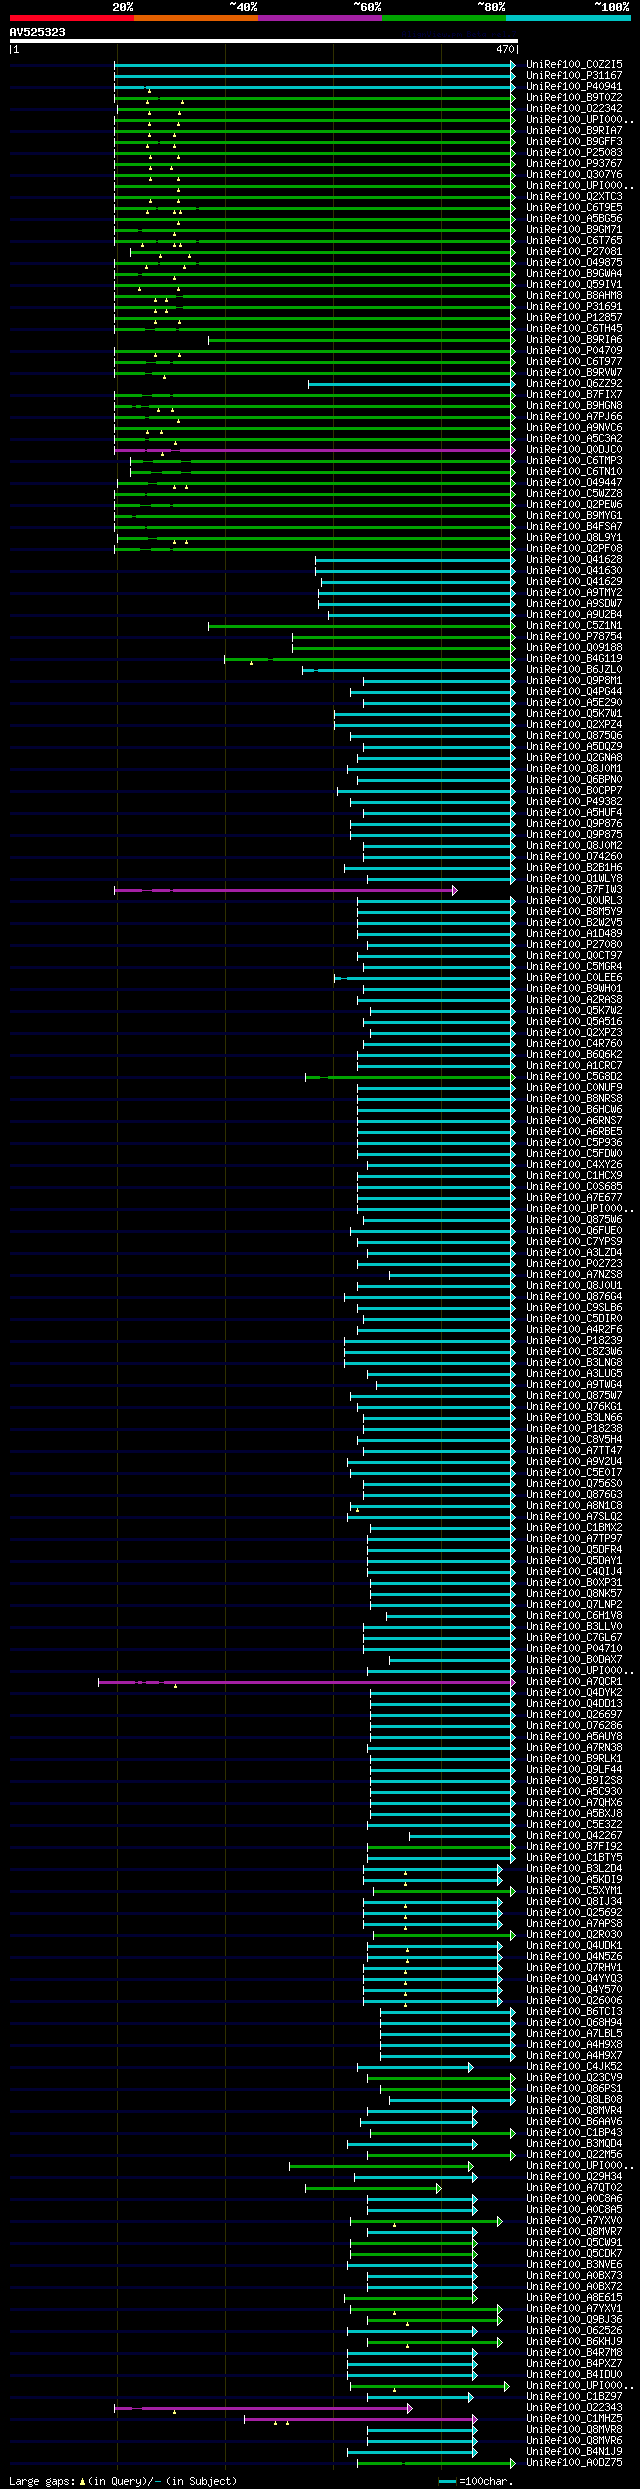Select hit label UniRef100_Q1WLY8
This screenshot has width=640, height=2489.
click(574, 879)
